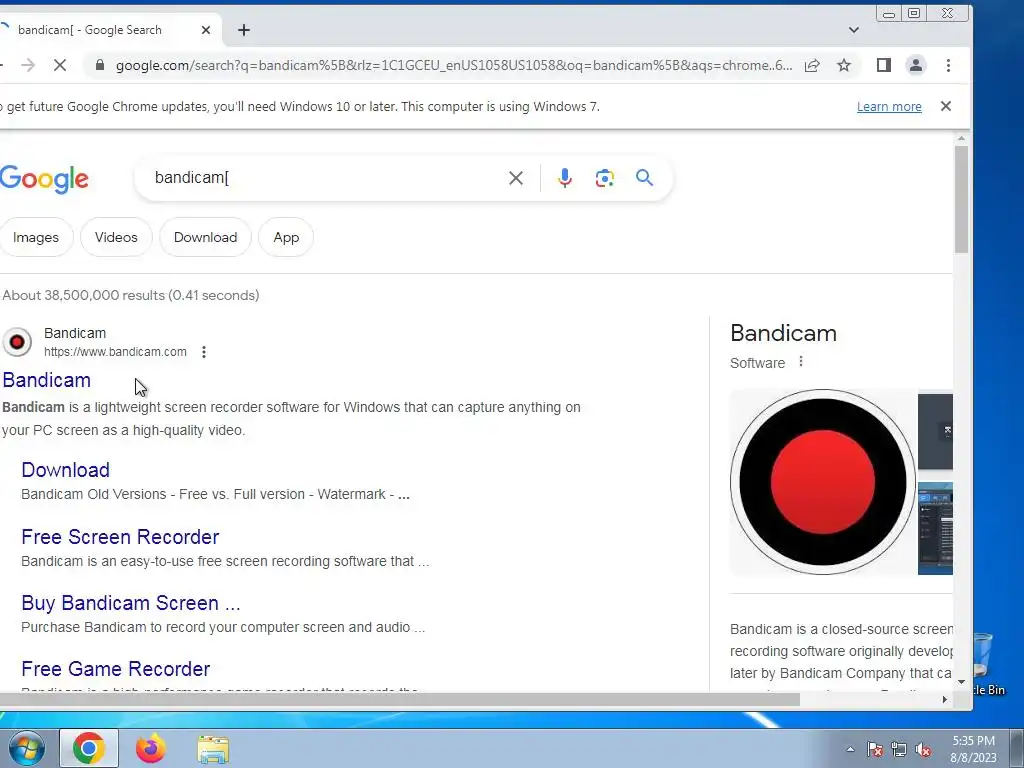View the upper-right dark screenshot thumbnail
Image resolution: width=1024 pixels, height=768 pixels.
point(935,431)
